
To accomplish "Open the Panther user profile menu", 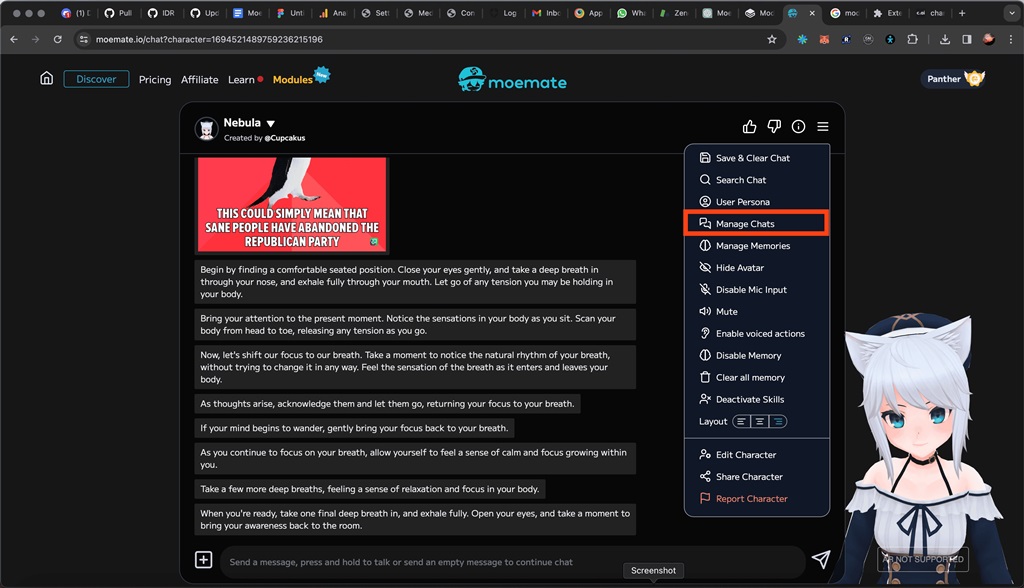I will 953,79.
